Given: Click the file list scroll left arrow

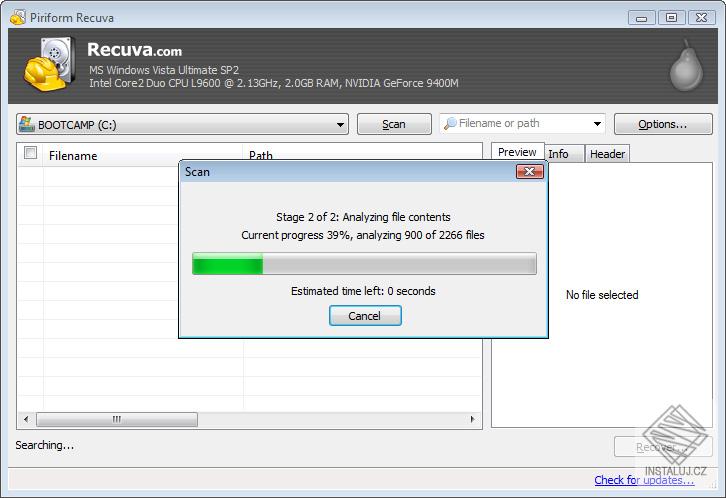Looking at the screenshot, I should coord(26,419).
